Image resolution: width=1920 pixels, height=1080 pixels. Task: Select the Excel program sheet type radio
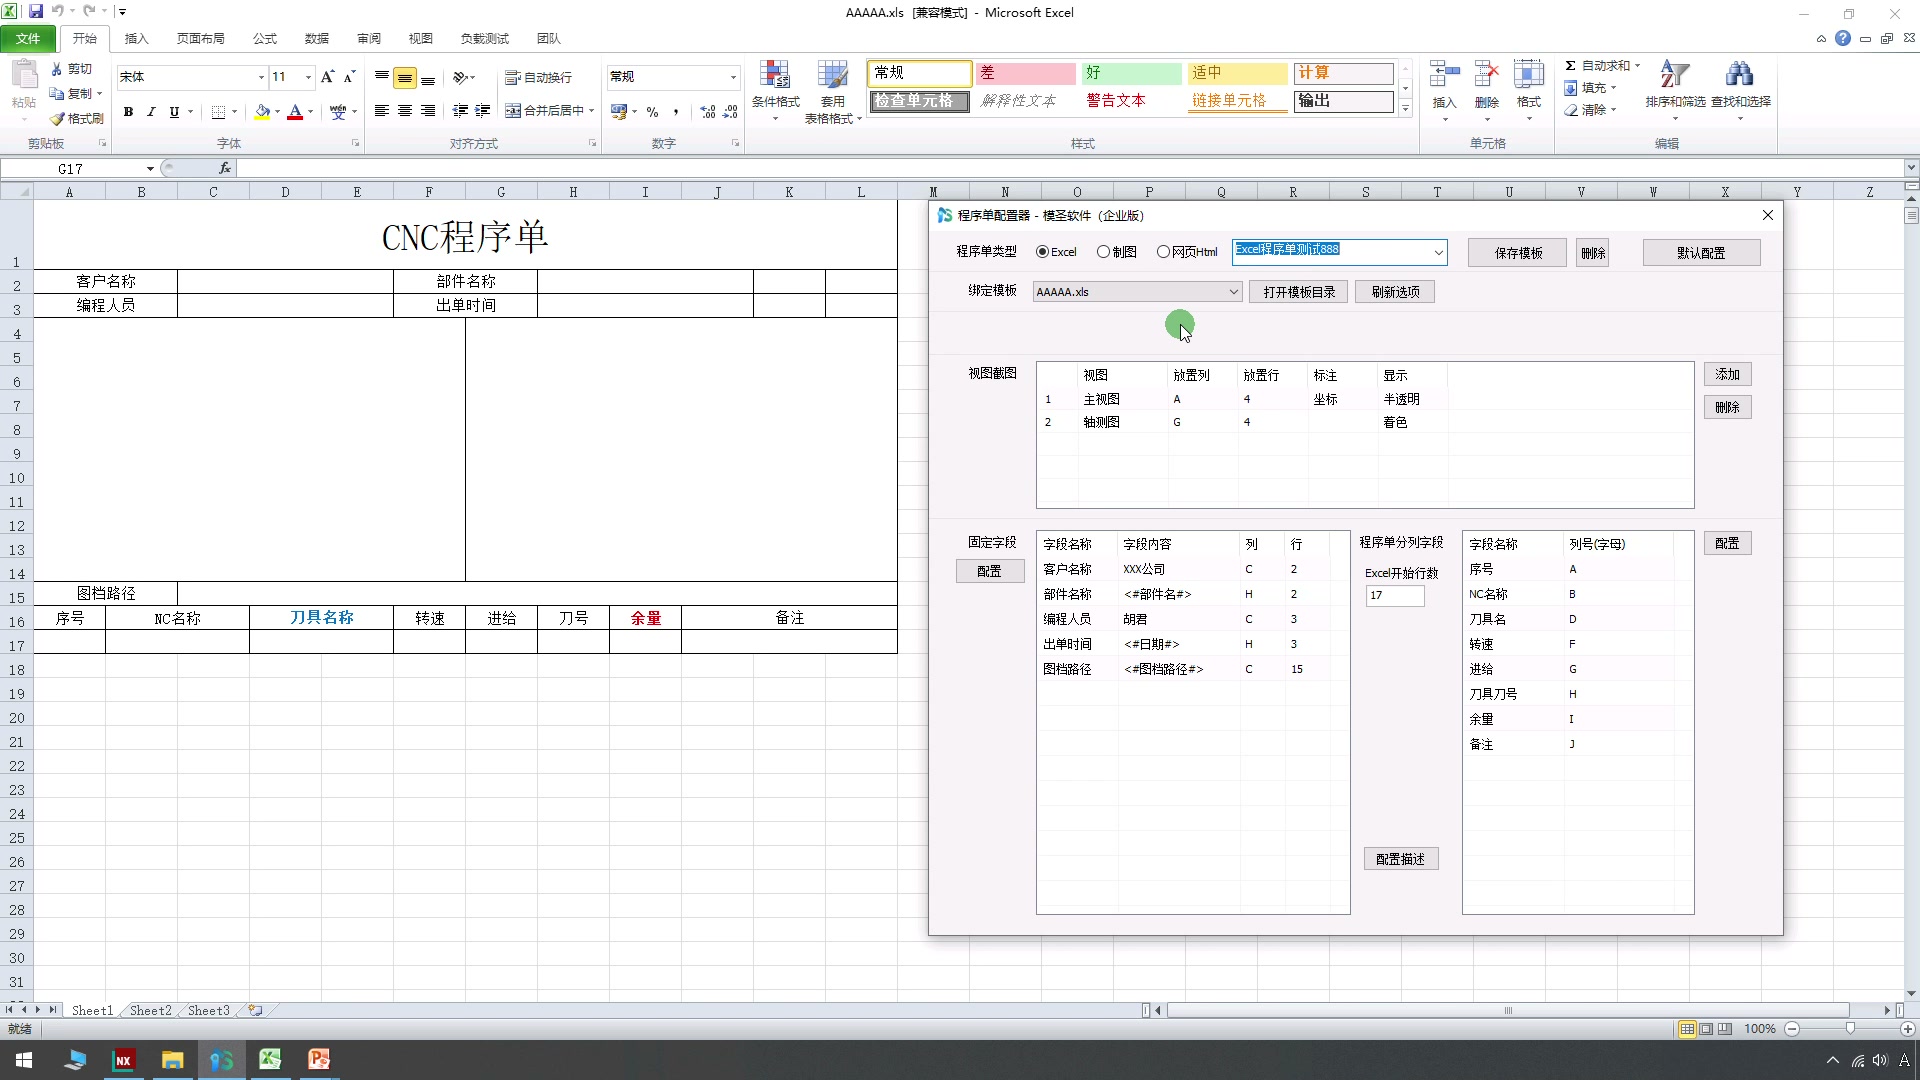click(x=1043, y=252)
